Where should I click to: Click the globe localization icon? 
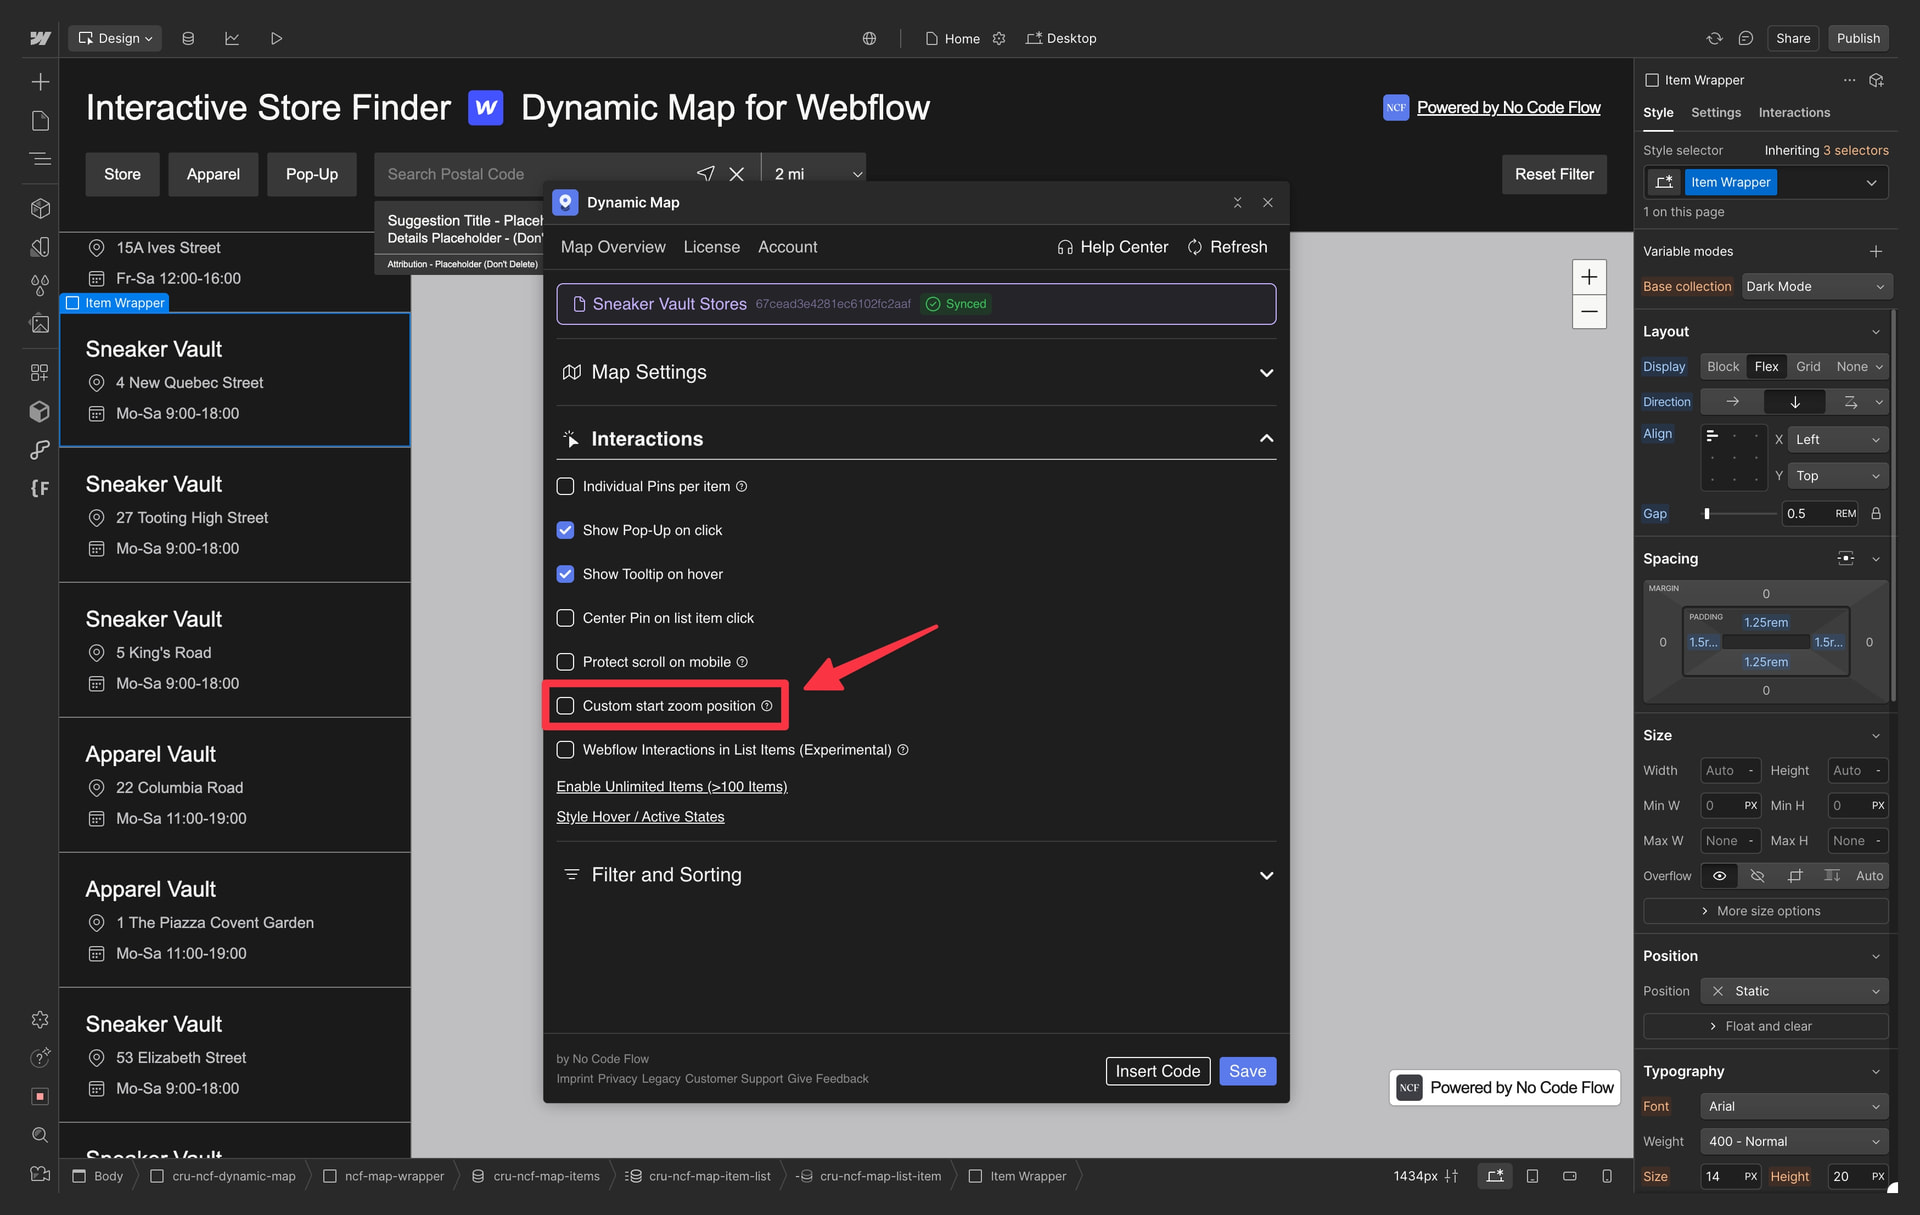coord(869,38)
